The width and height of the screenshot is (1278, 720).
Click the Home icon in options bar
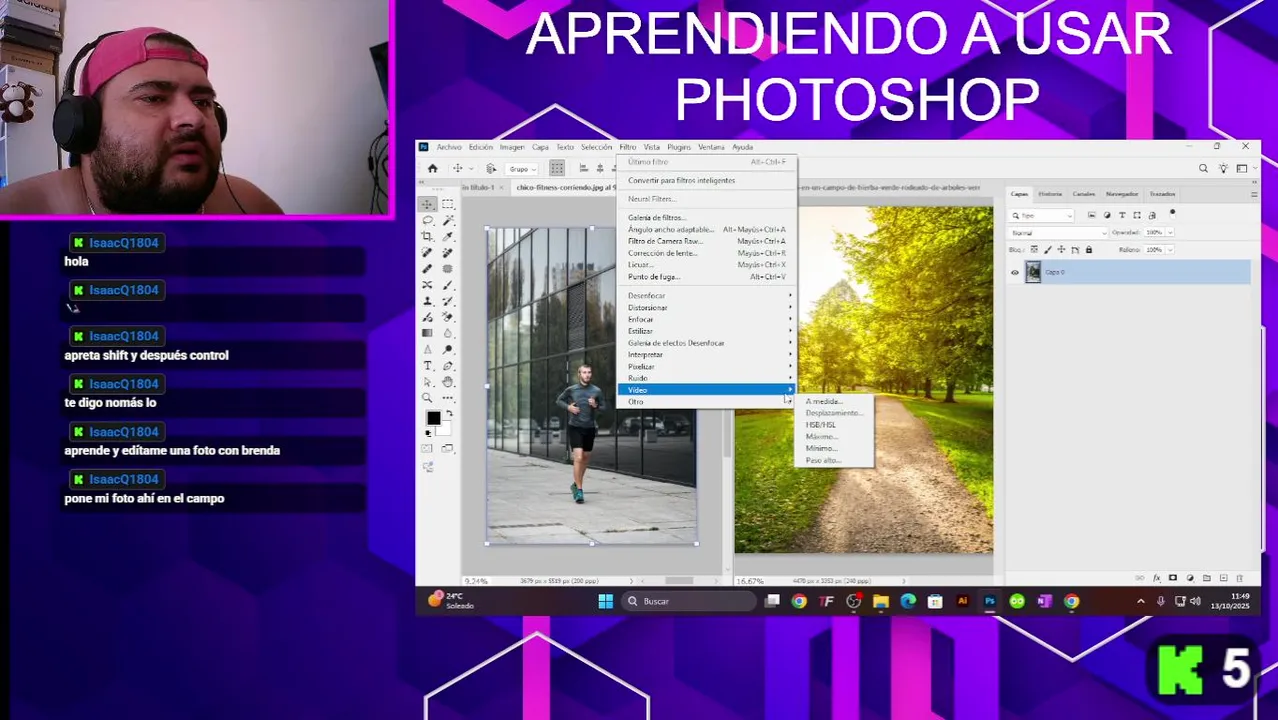point(432,168)
